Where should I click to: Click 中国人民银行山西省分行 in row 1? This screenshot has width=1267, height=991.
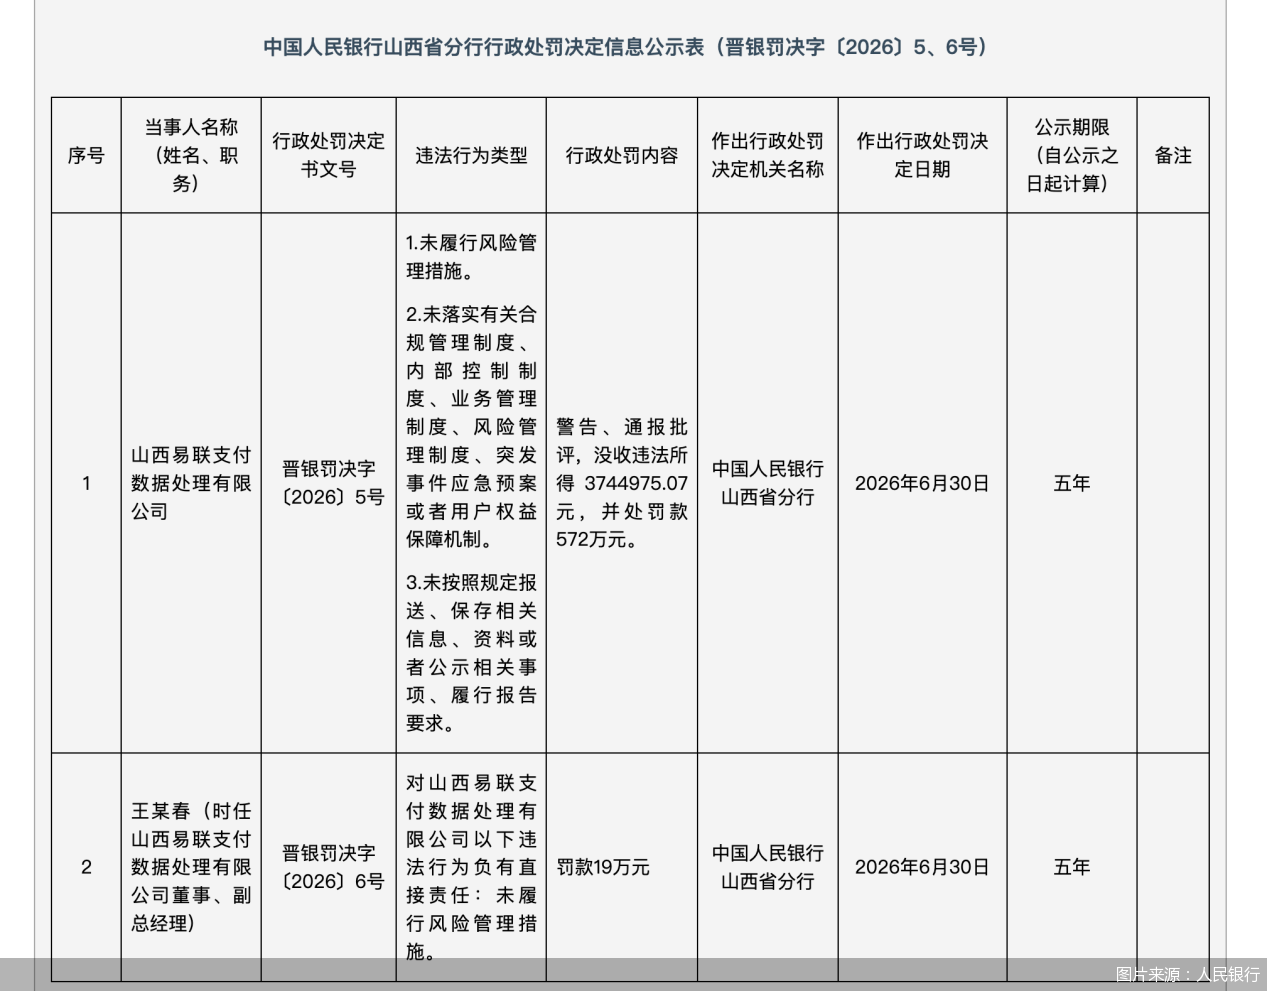(x=768, y=483)
